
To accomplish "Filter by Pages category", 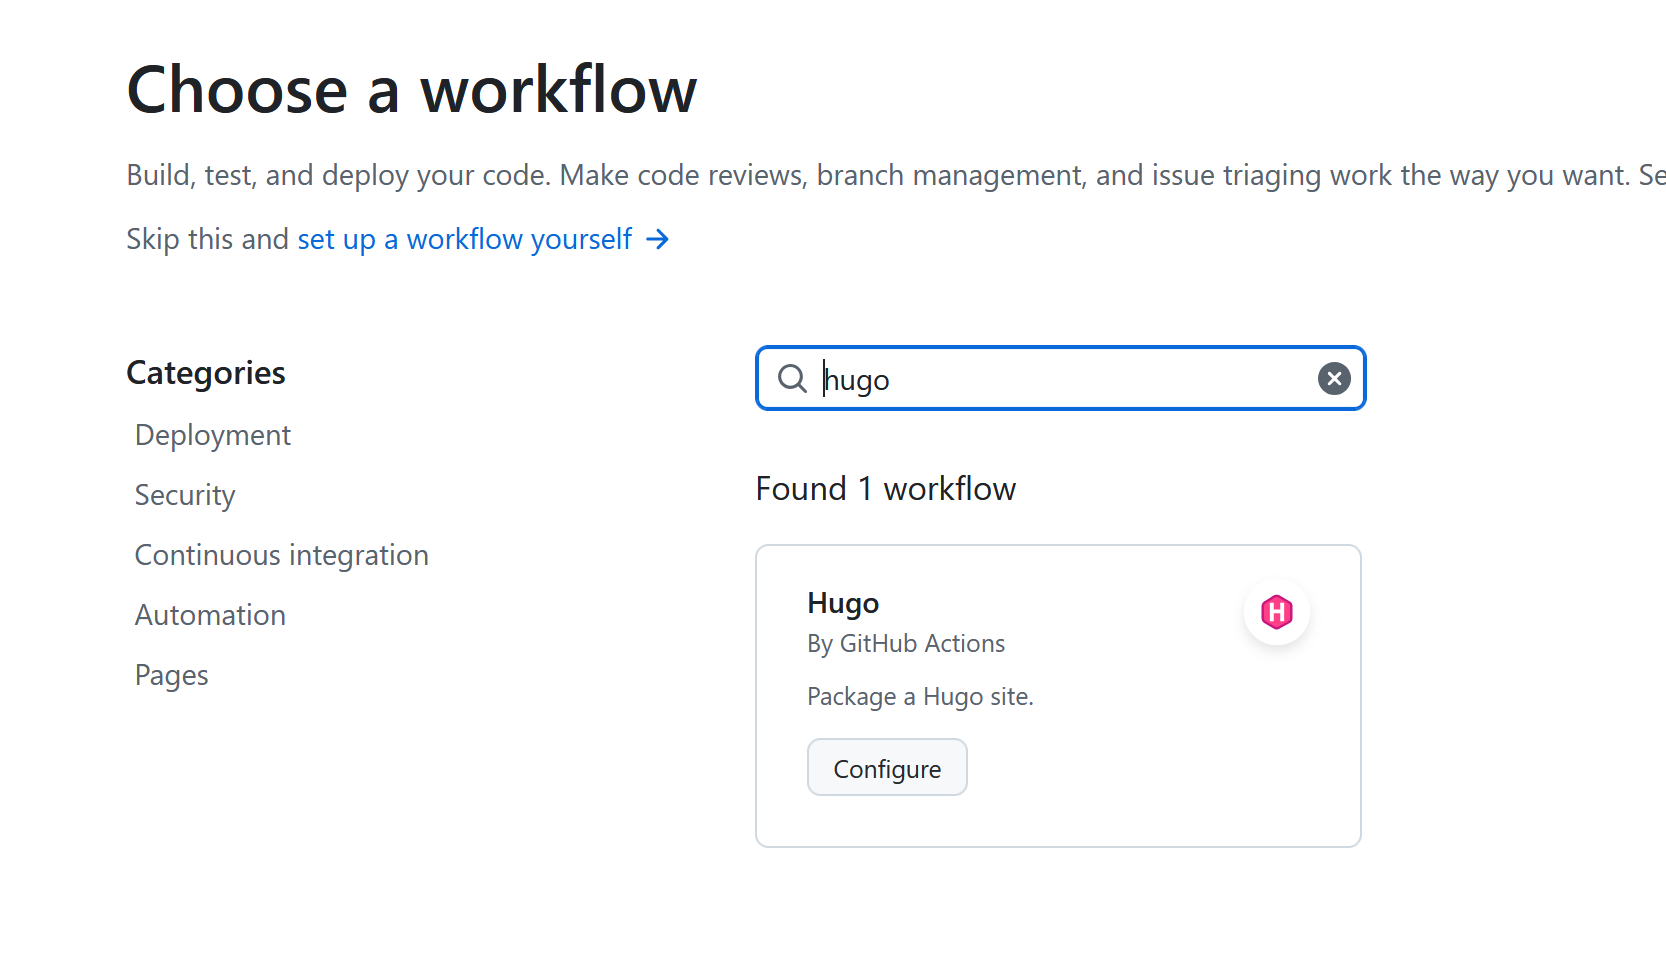I will click(x=172, y=675).
